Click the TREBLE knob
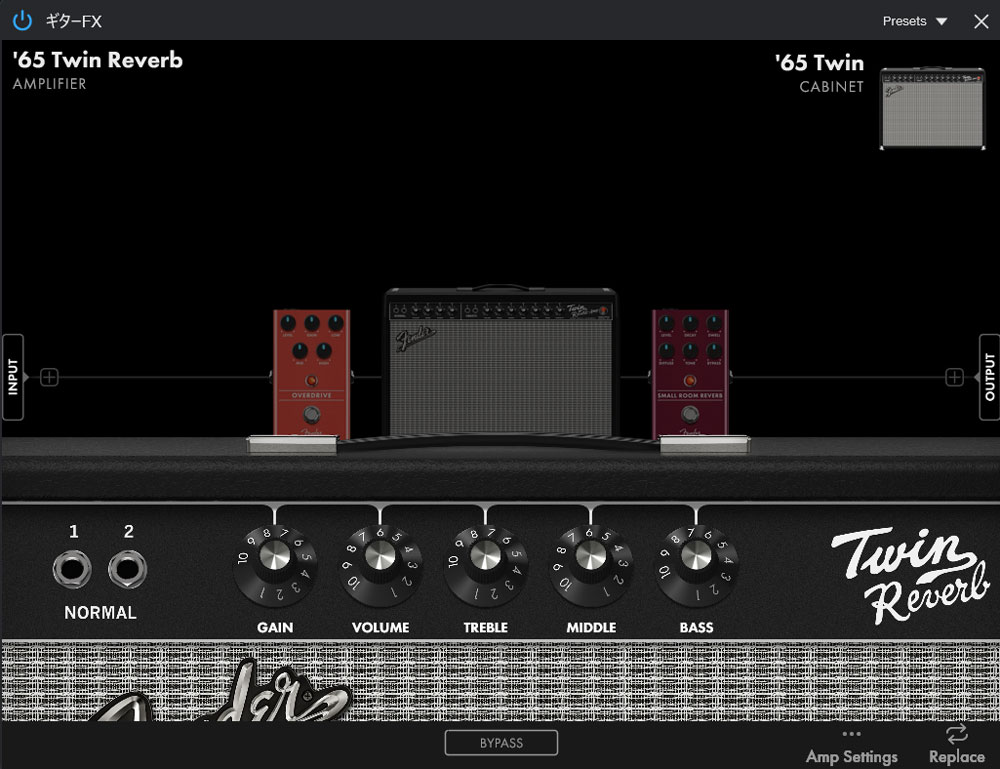Image resolution: width=1000 pixels, height=769 pixels. pyautogui.click(x=485, y=566)
